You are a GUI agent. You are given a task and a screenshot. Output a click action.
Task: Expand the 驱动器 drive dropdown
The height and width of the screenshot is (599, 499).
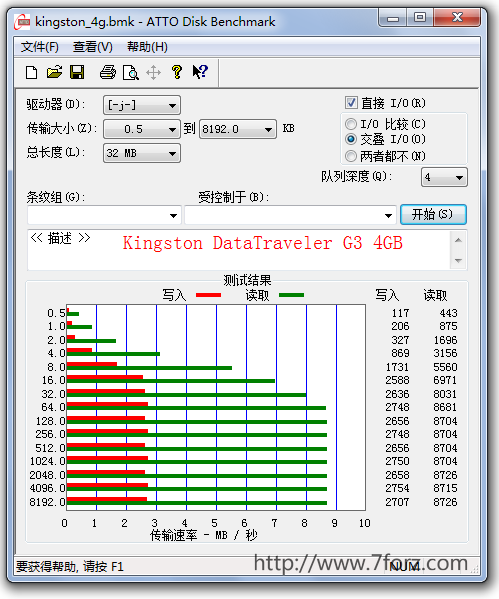click(142, 105)
